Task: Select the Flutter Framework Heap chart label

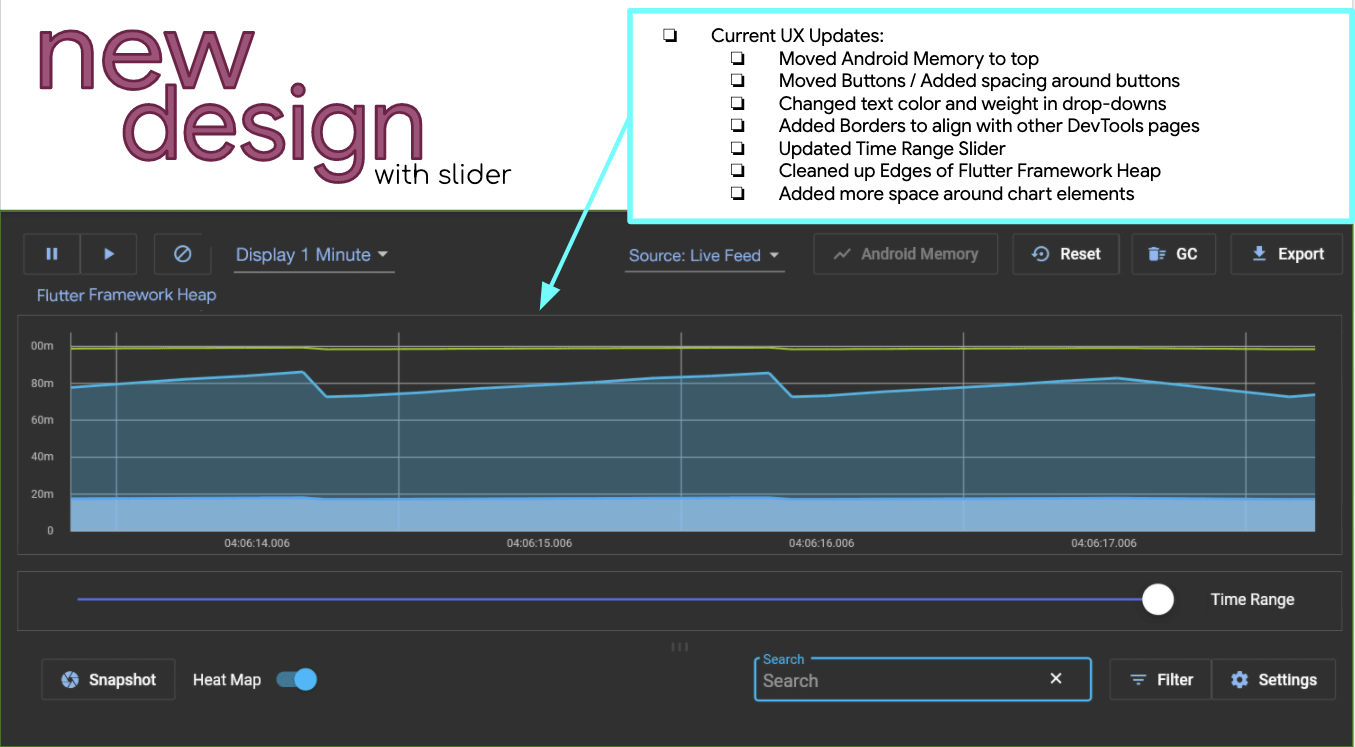Action: click(x=125, y=295)
